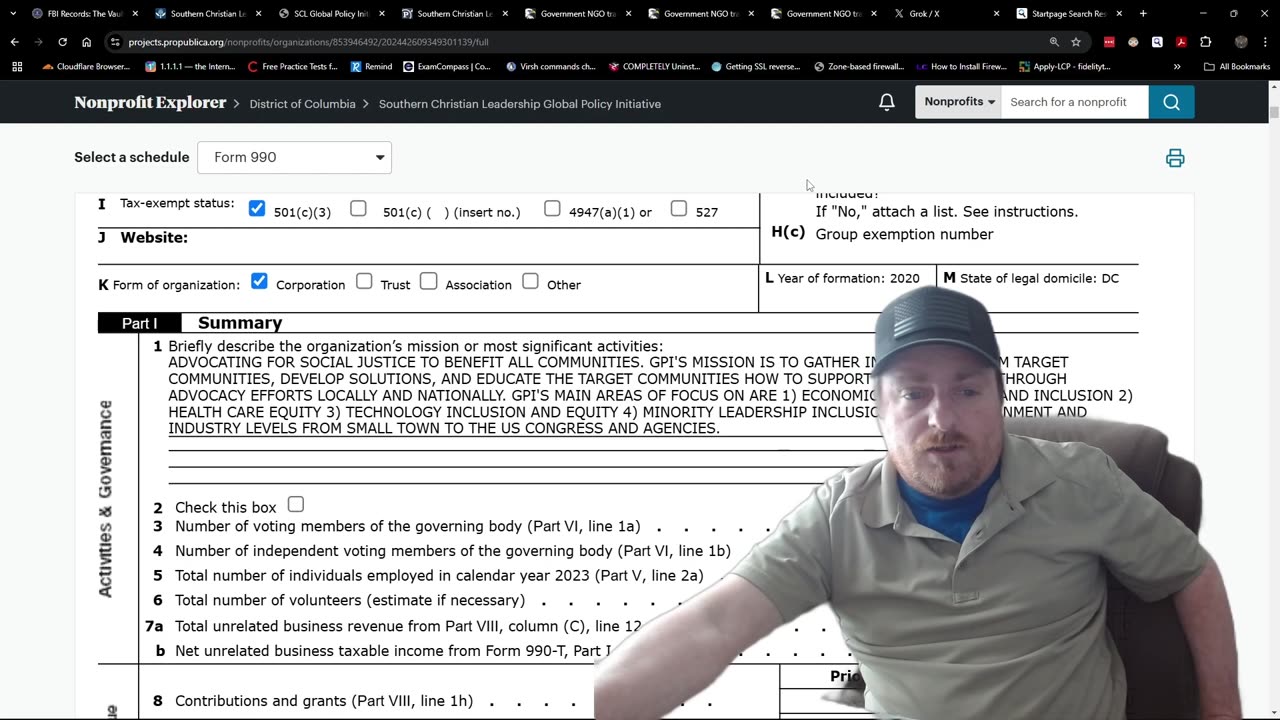
Task: Open Nonprofit Explorer home link
Action: pos(150,102)
